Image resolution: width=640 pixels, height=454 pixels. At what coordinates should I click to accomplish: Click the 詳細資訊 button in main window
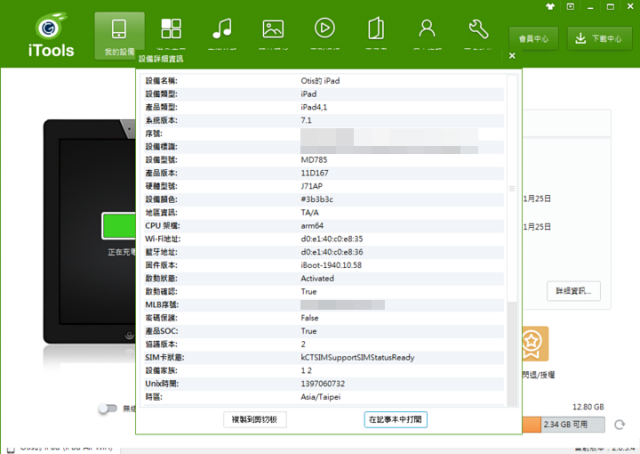tap(573, 291)
